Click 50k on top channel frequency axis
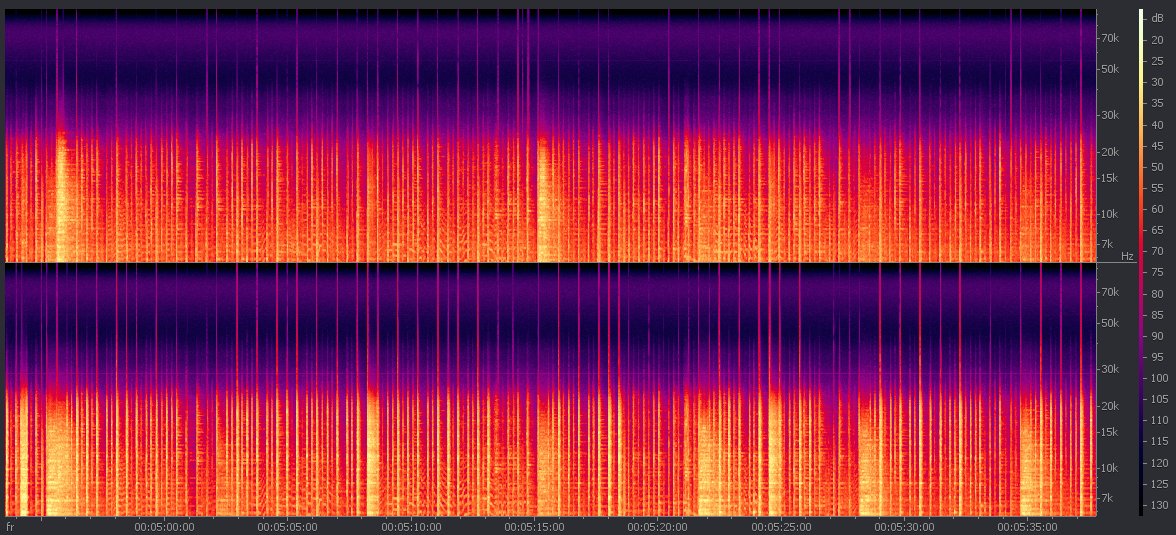Image resolution: width=1176 pixels, height=535 pixels. (1110, 69)
